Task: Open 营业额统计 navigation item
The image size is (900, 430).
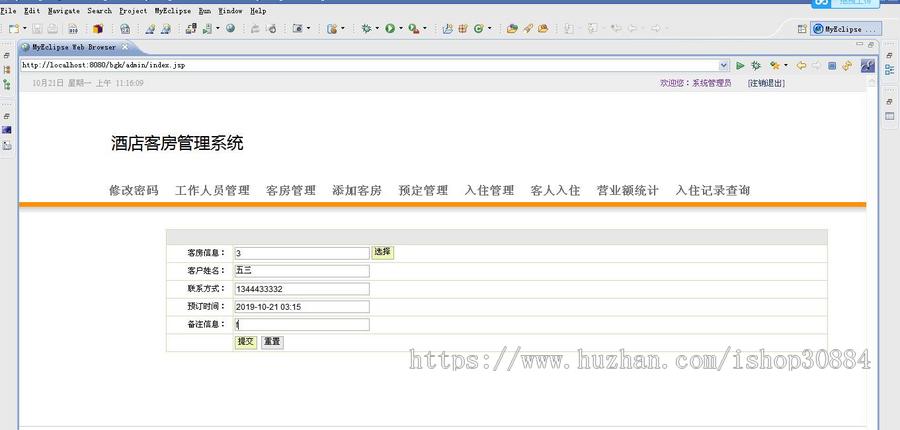Action: coord(628,191)
